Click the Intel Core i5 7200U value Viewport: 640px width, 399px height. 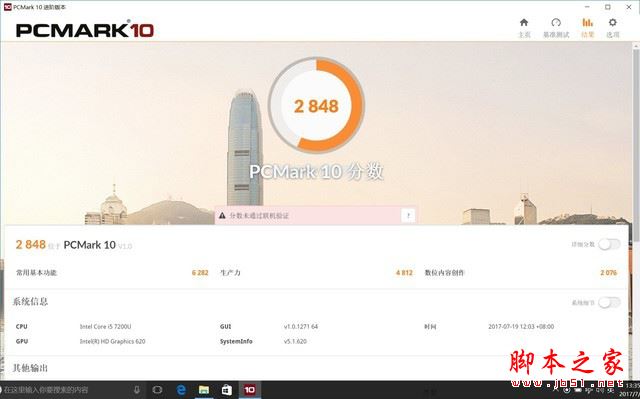point(105,326)
